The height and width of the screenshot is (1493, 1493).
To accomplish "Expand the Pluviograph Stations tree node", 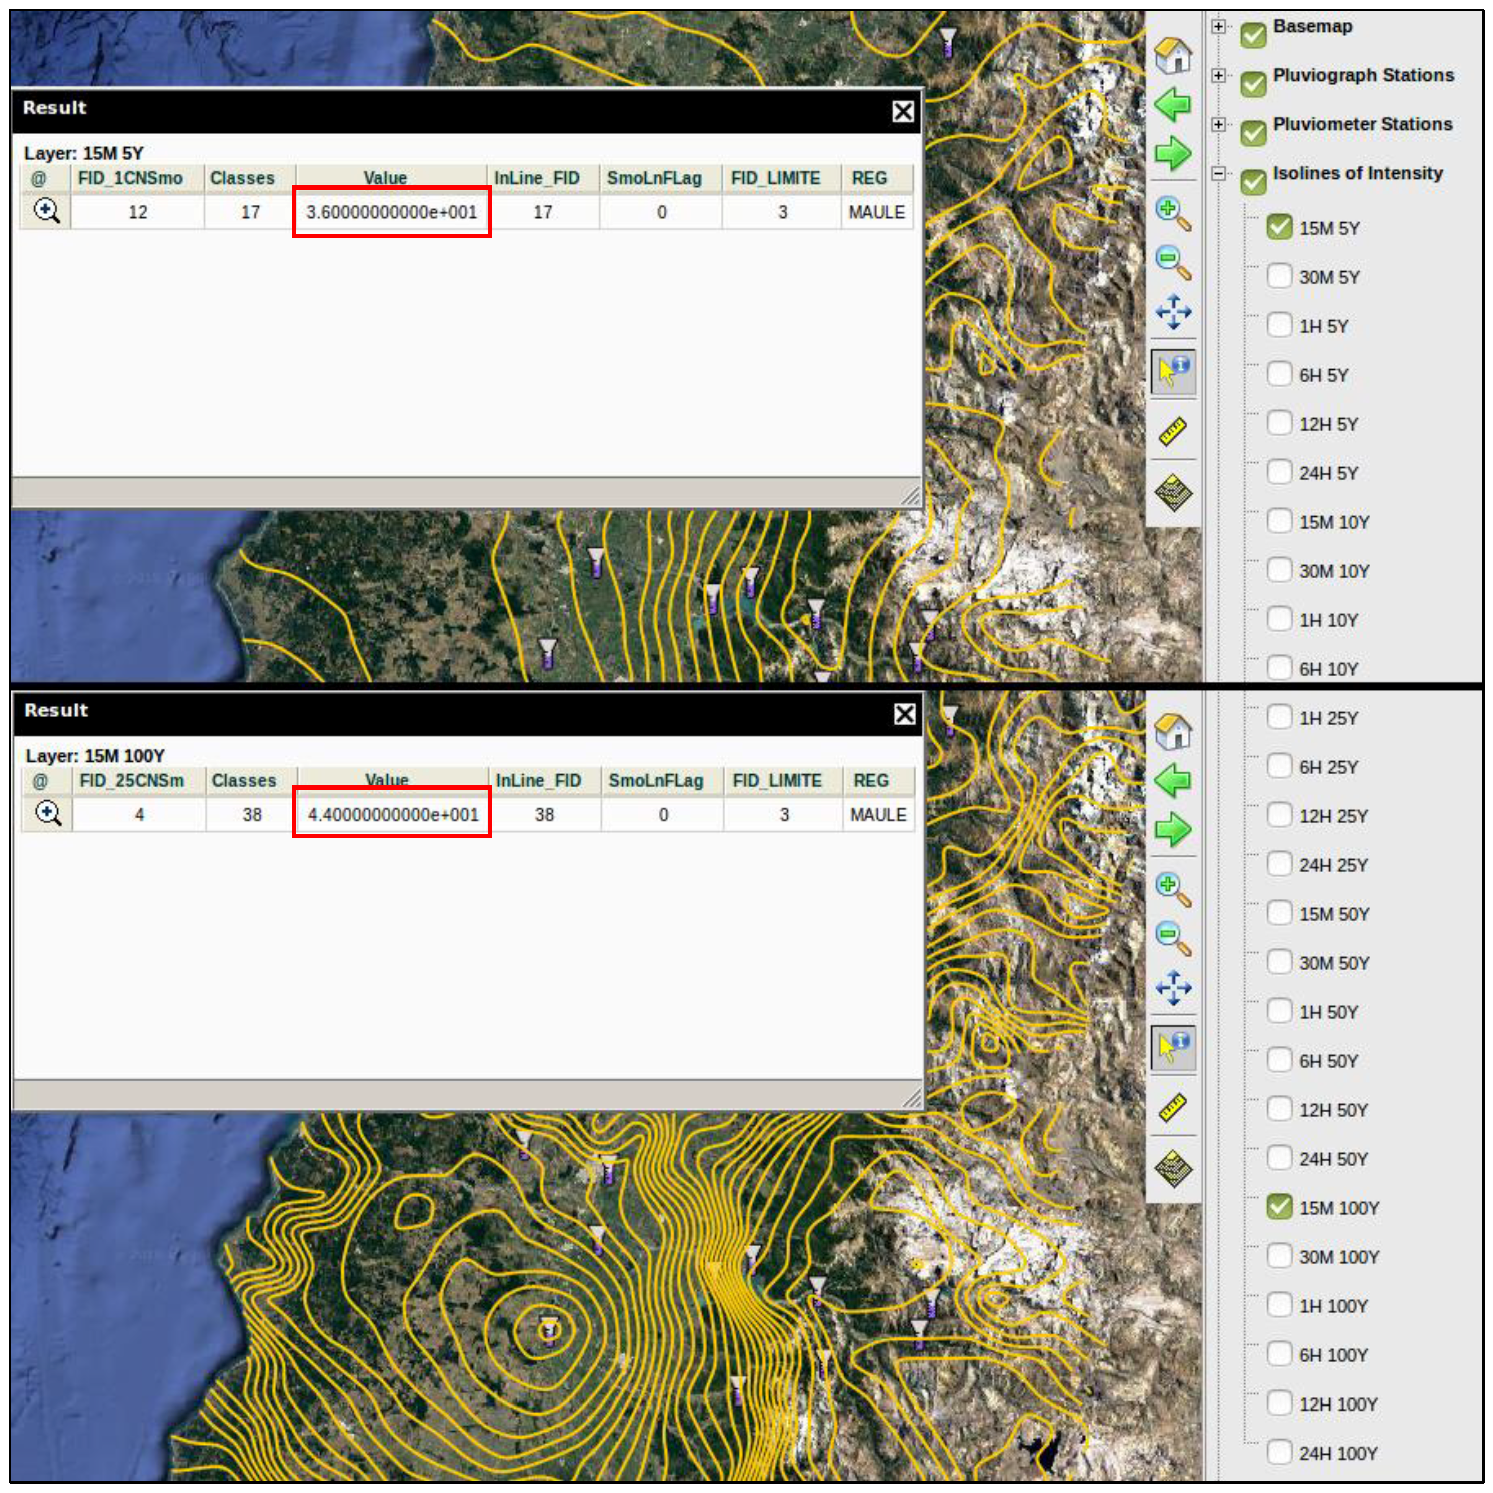I will (x=1218, y=75).
